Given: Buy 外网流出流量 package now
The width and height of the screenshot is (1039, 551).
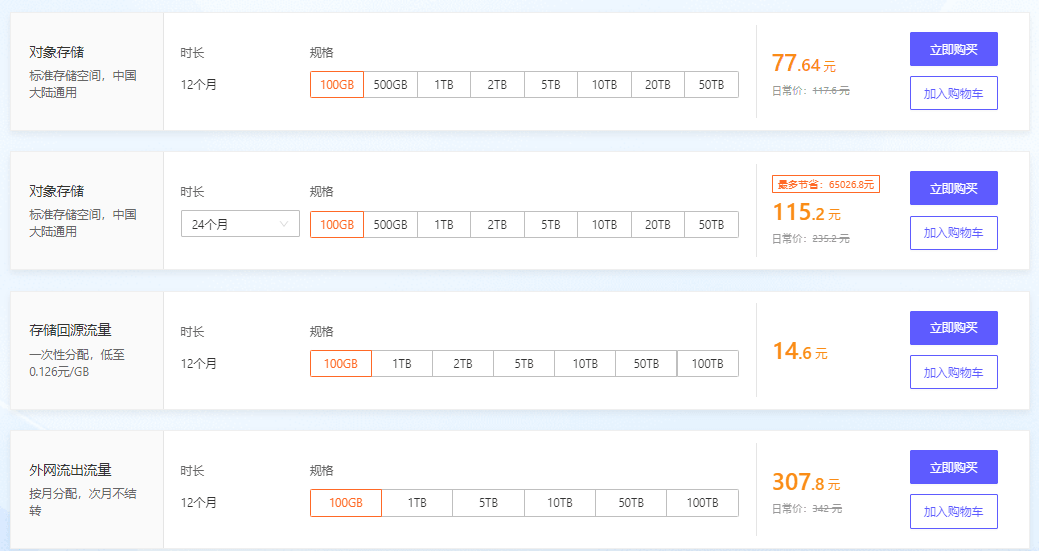Looking at the screenshot, I should coord(953,467).
